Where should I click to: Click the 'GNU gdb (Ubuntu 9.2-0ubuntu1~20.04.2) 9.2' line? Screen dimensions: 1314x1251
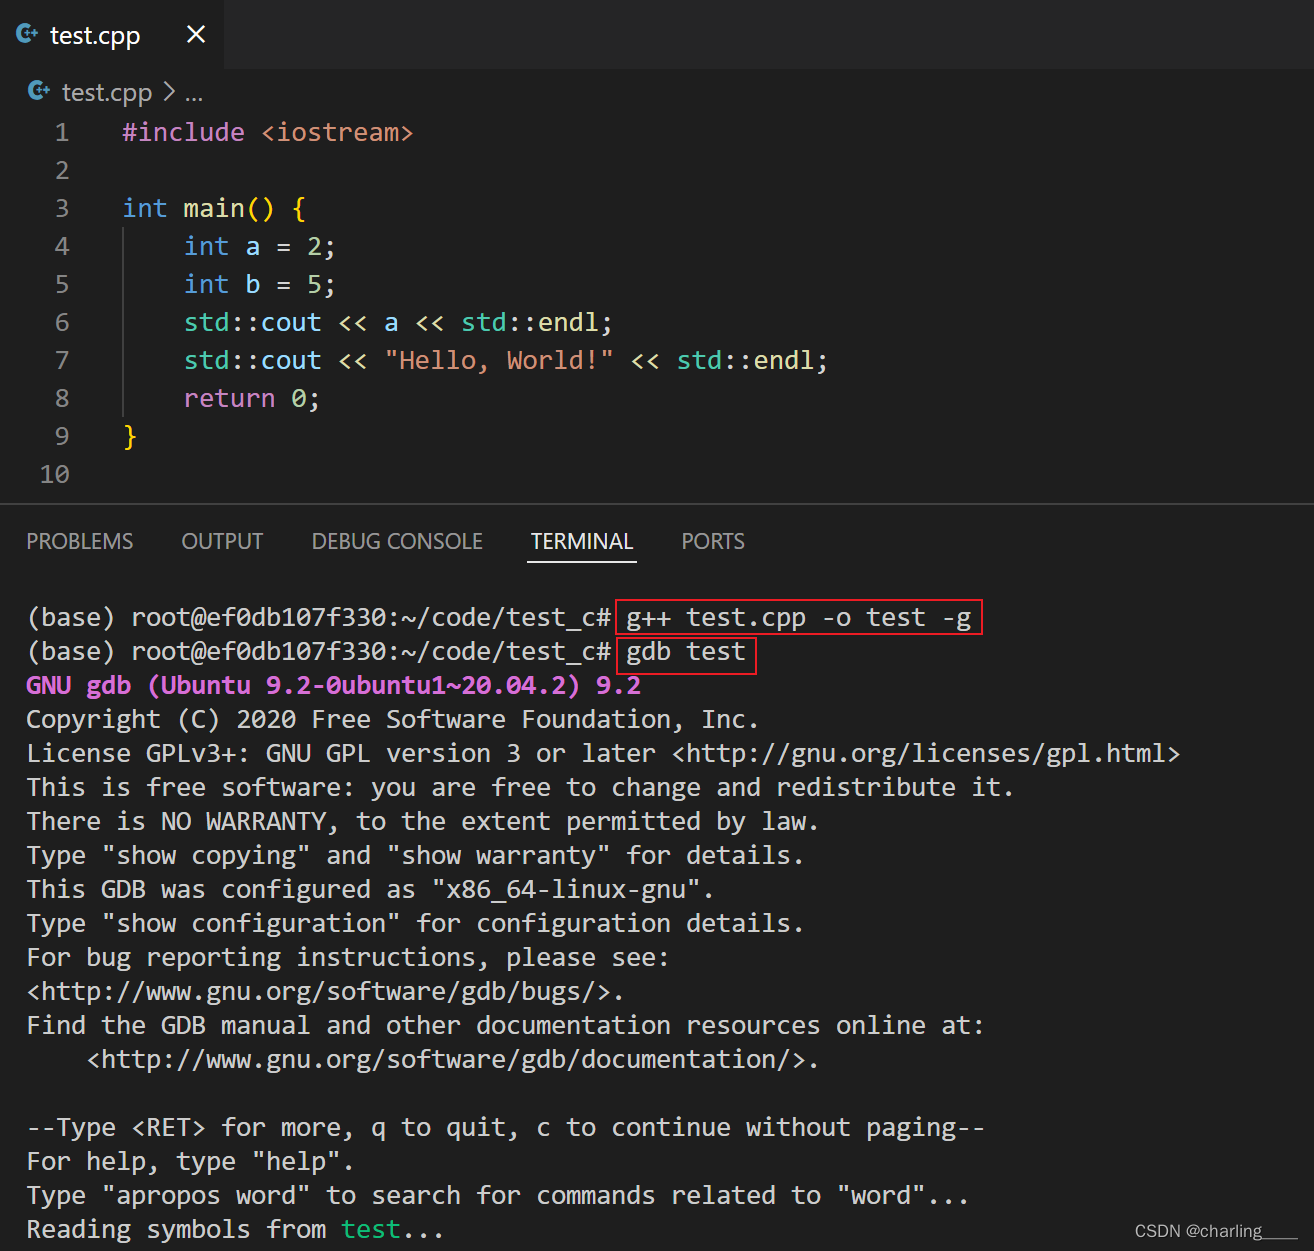click(x=333, y=685)
